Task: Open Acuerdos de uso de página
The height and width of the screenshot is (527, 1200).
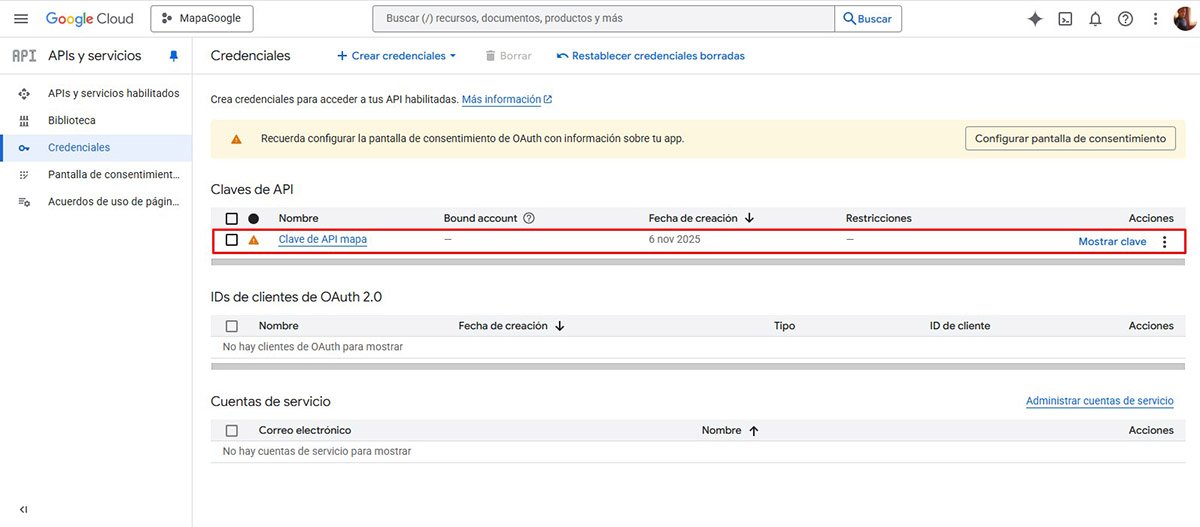Action: point(114,201)
